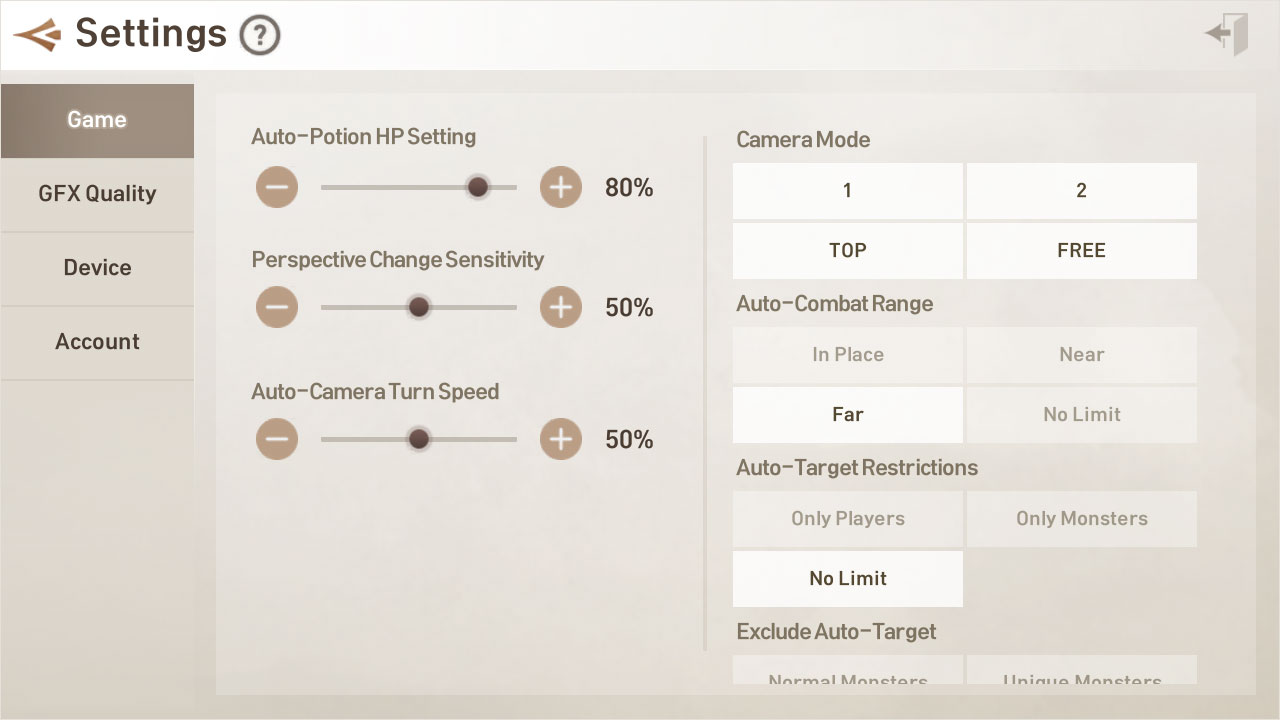Choose No Limit for Auto-Combat Range
The width and height of the screenshot is (1280, 720).
1081,414
